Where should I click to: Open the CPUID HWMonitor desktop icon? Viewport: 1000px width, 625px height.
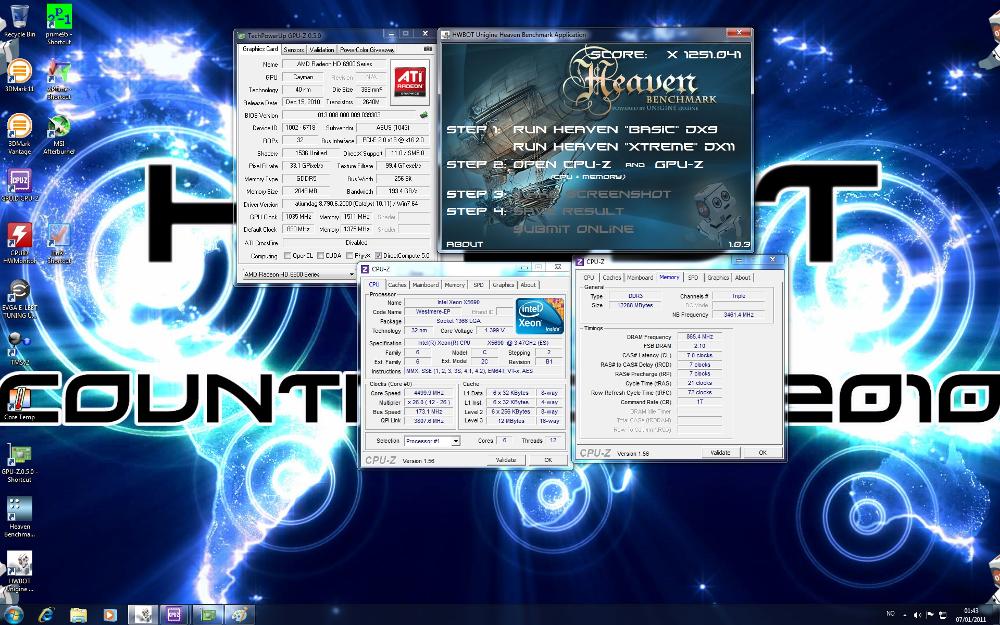point(19,242)
